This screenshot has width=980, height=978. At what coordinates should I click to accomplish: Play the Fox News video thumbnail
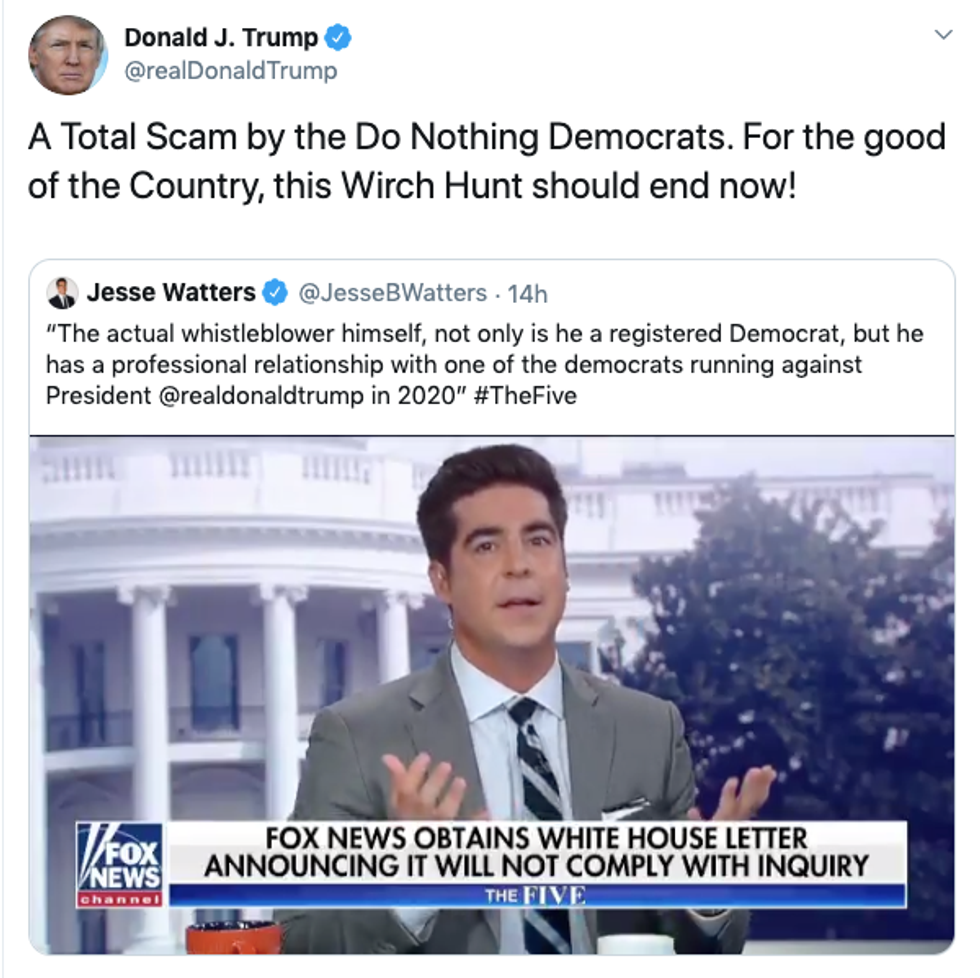(492, 695)
